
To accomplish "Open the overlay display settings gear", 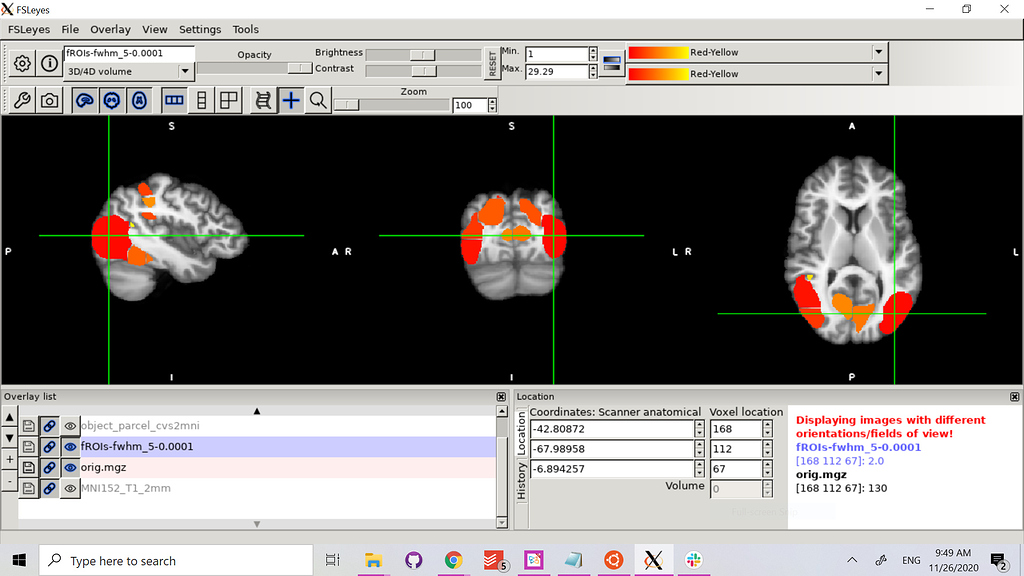I will point(21,62).
